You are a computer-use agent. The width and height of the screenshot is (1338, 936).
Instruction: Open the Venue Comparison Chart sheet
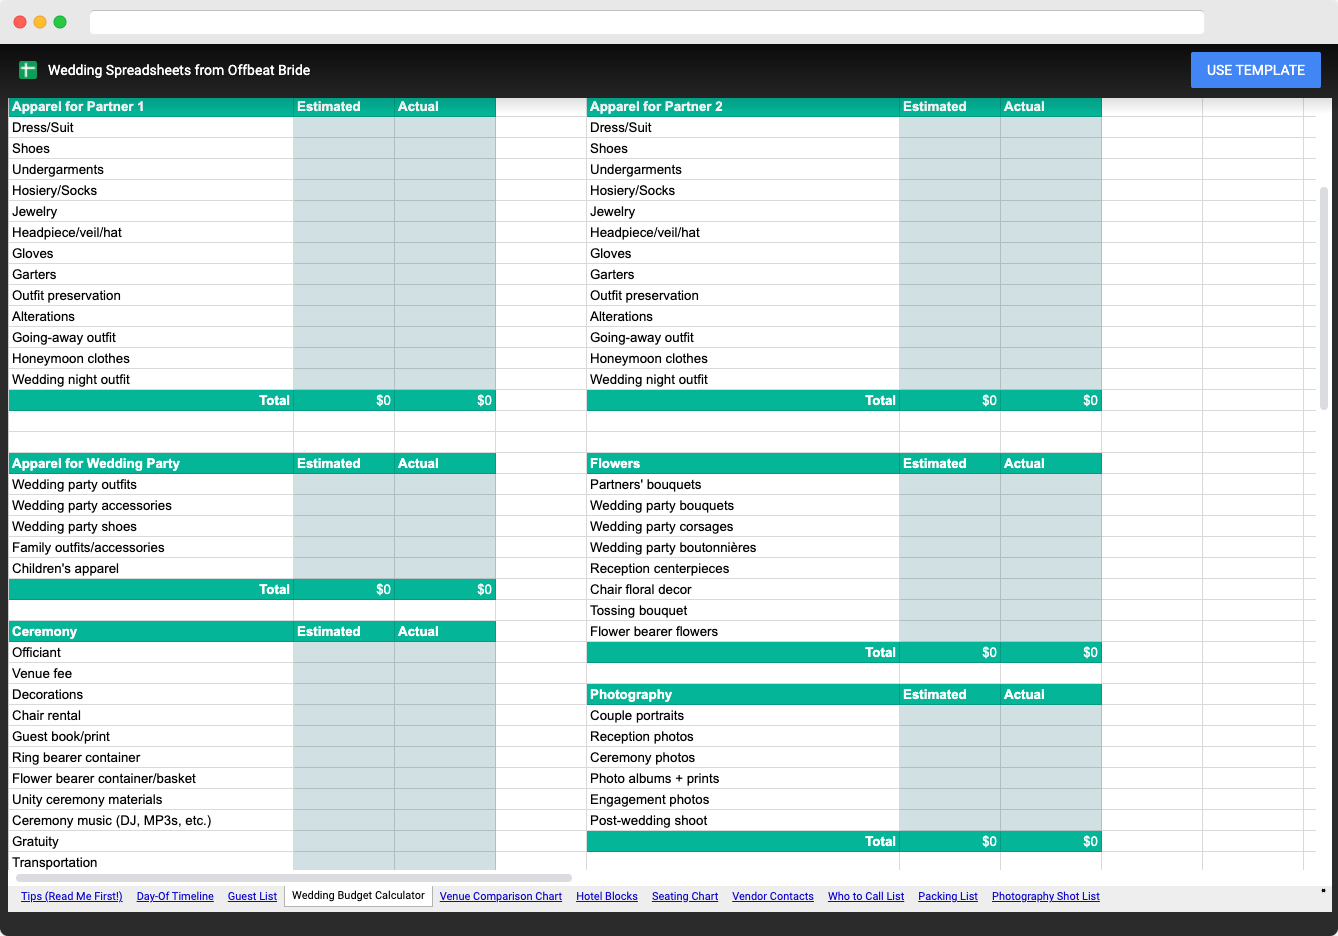tap(500, 896)
